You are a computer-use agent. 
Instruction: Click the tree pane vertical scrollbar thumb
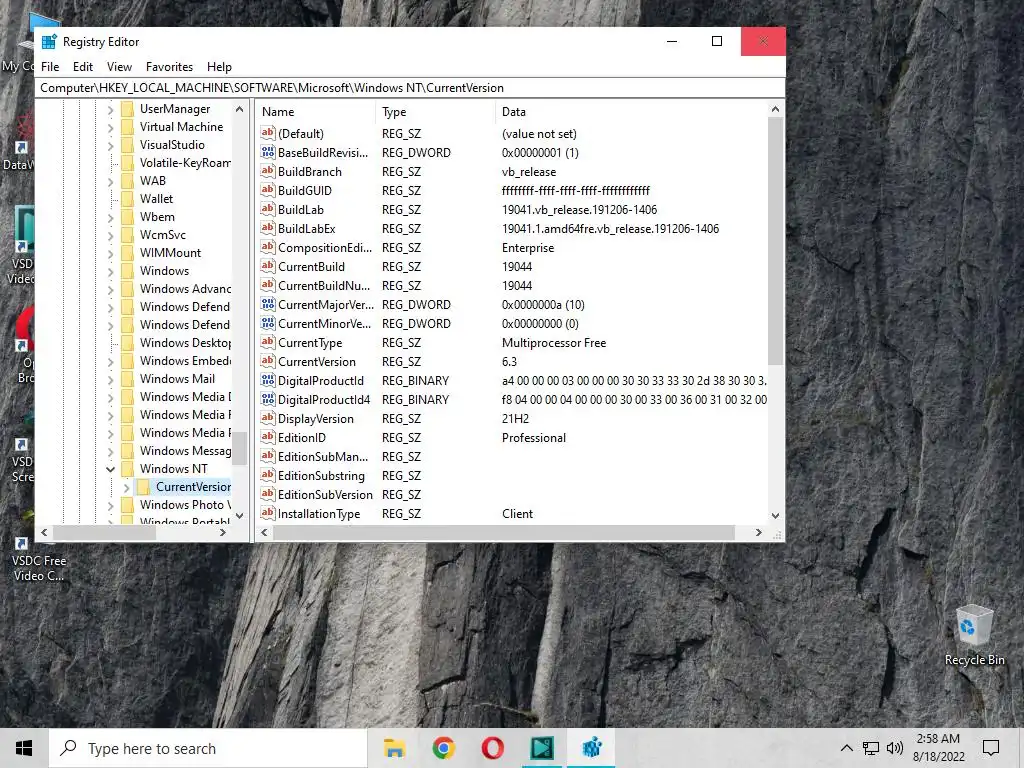coord(240,448)
